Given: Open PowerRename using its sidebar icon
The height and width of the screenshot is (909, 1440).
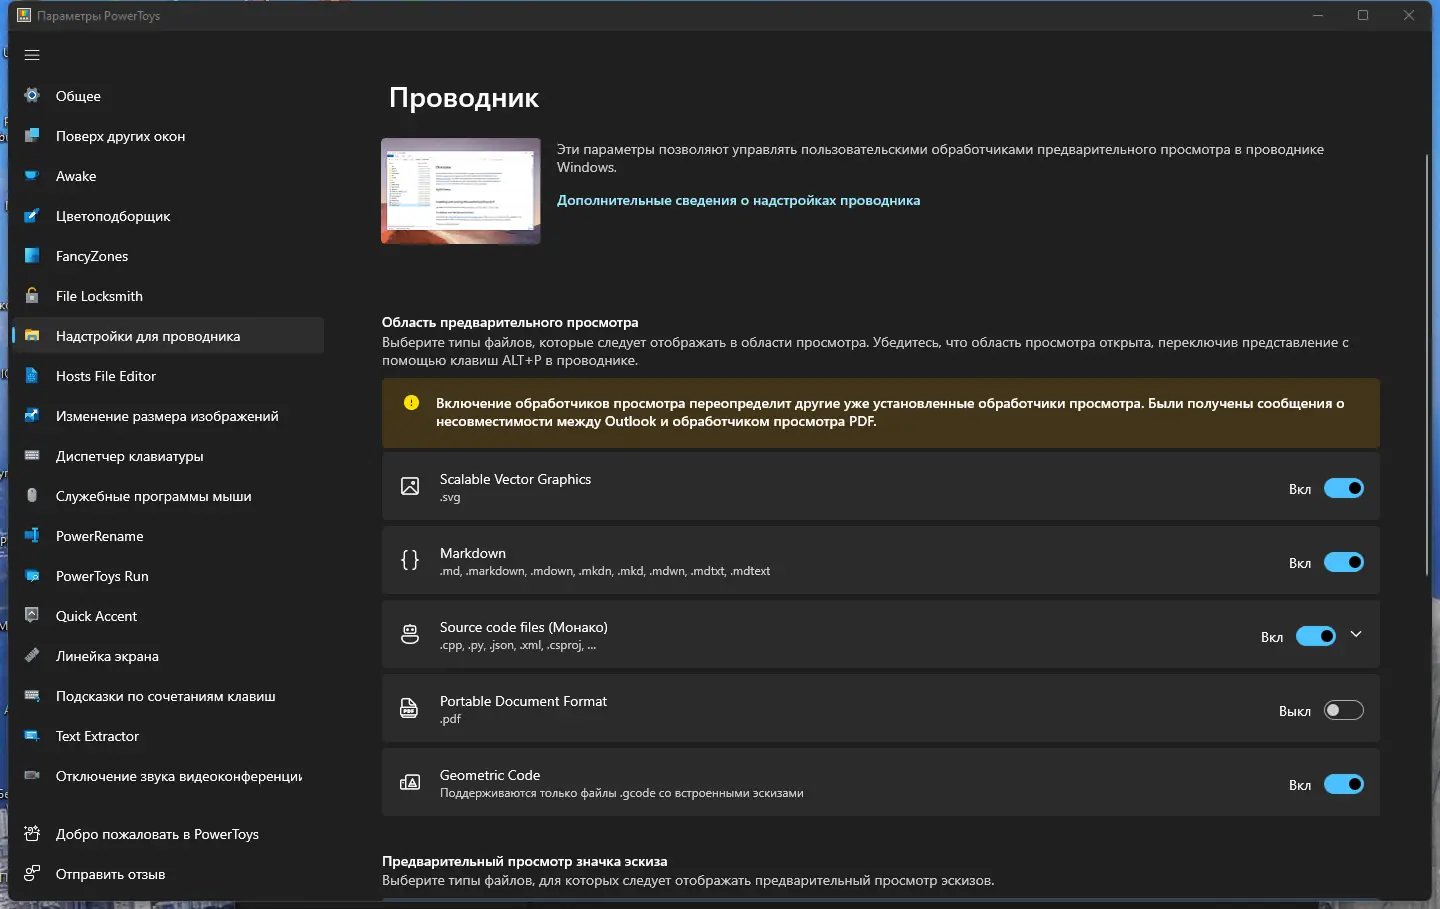Looking at the screenshot, I should (x=31, y=536).
